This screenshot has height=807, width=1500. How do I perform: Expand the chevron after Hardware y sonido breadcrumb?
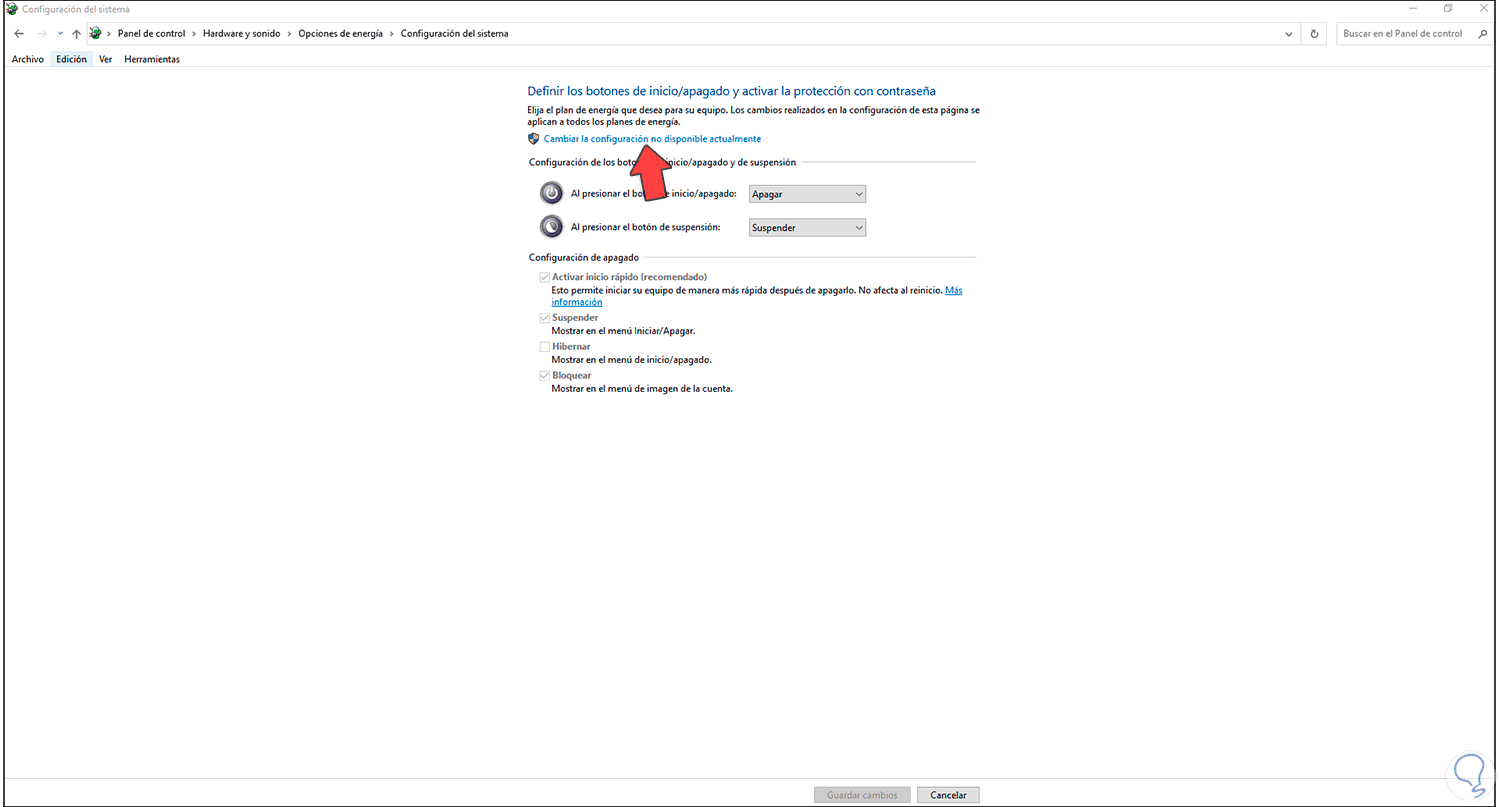click(x=289, y=33)
